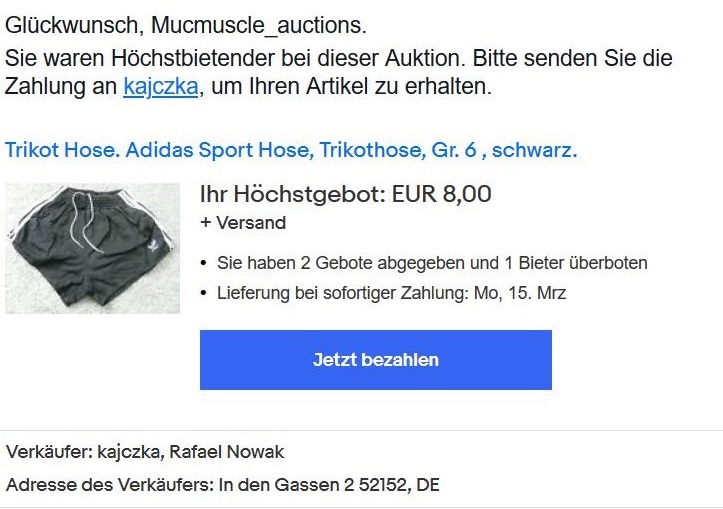This screenshot has width=723, height=509.
Task: Click the Adidas trefoil logo on the shorts
Action: 154,247
